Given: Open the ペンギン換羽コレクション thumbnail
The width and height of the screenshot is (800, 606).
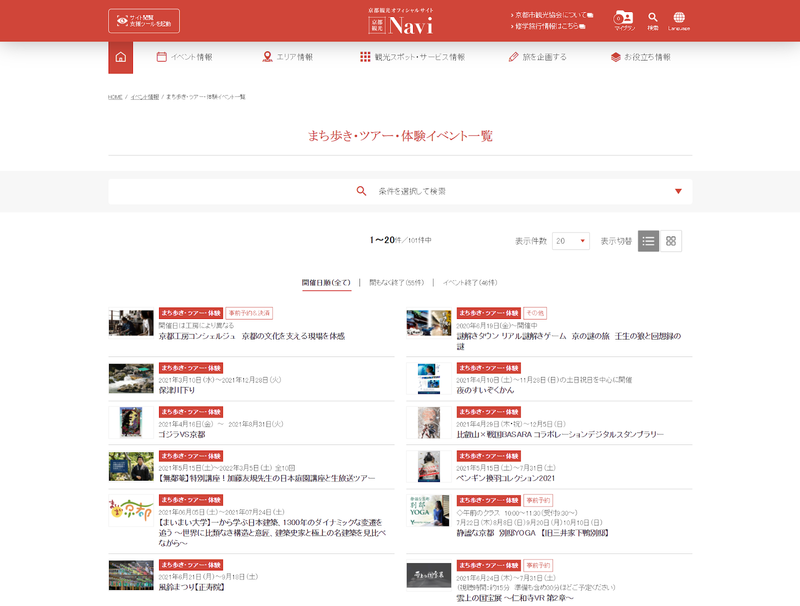Looking at the screenshot, I should [x=429, y=467].
